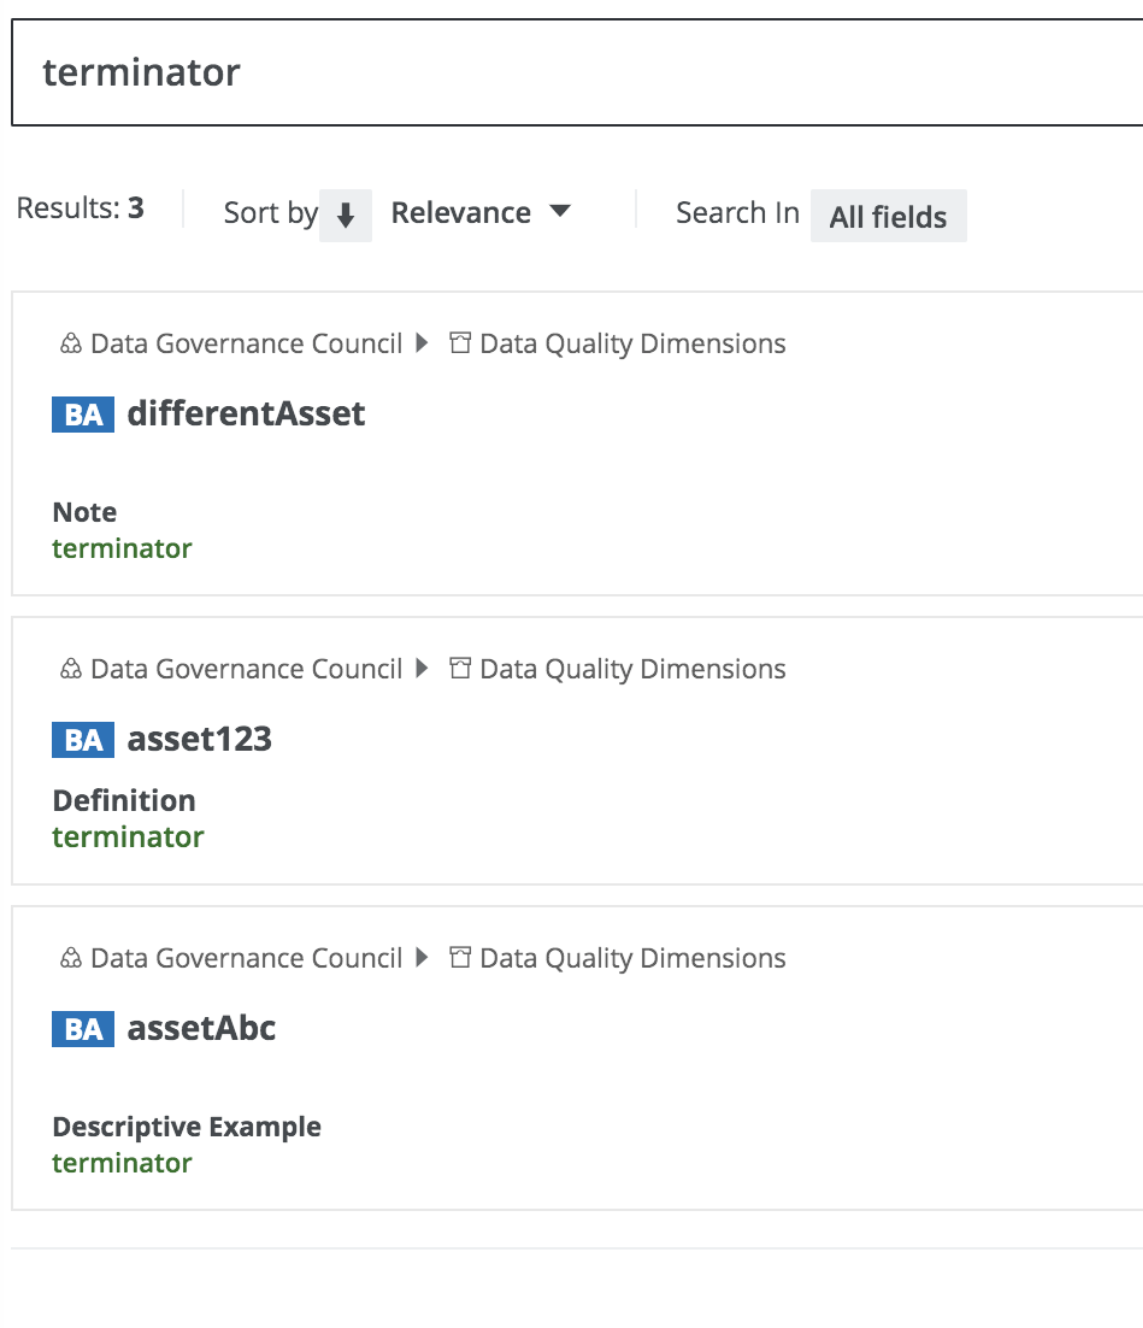Open Data Quality Dimensions above differentAsset

632,344
